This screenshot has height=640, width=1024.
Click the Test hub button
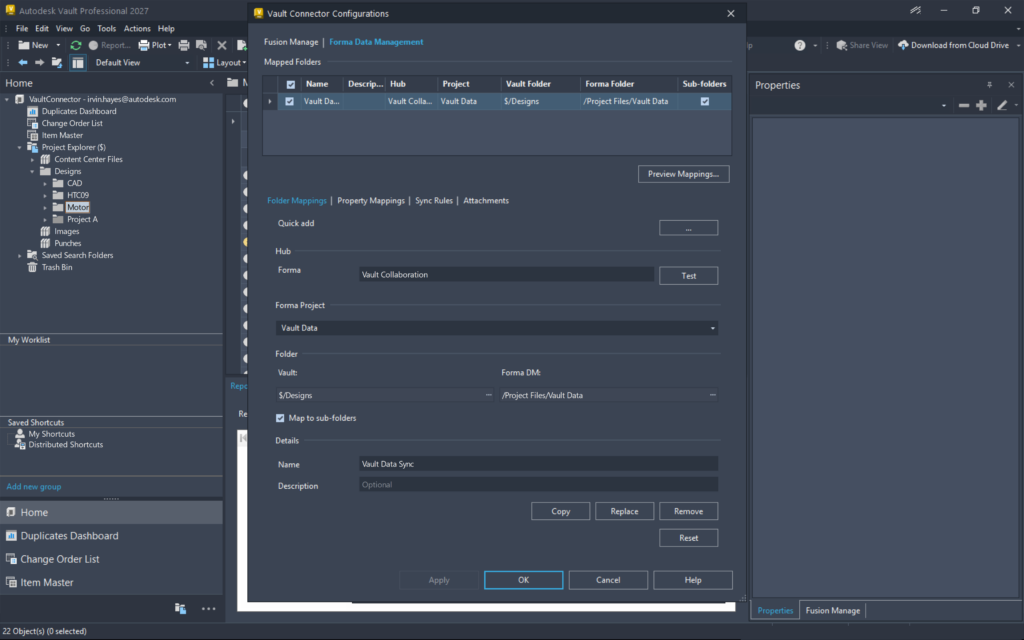pos(688,276)
